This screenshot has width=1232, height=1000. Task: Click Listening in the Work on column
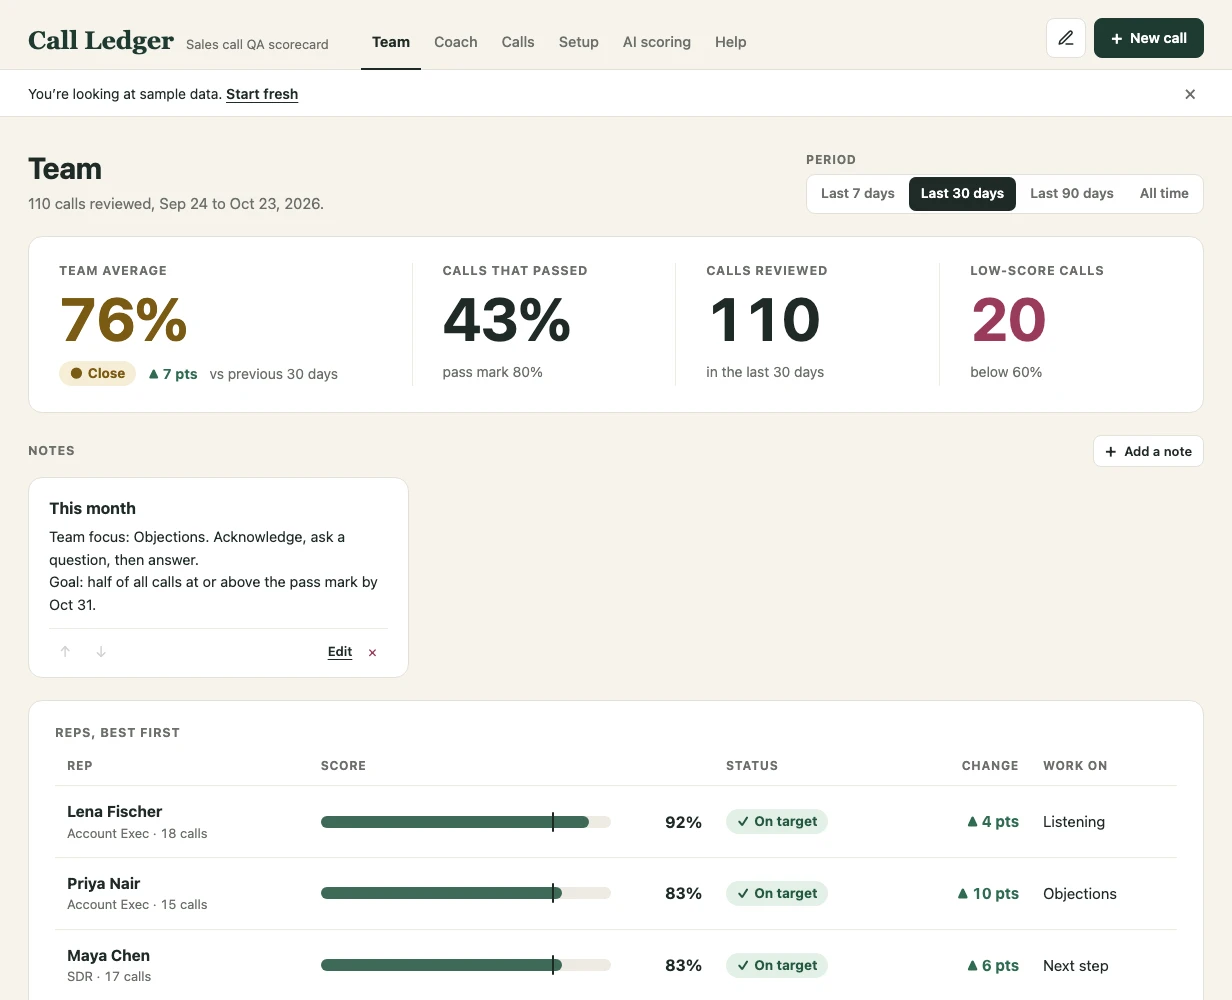pyautogui.click(x=1074, y=822)
